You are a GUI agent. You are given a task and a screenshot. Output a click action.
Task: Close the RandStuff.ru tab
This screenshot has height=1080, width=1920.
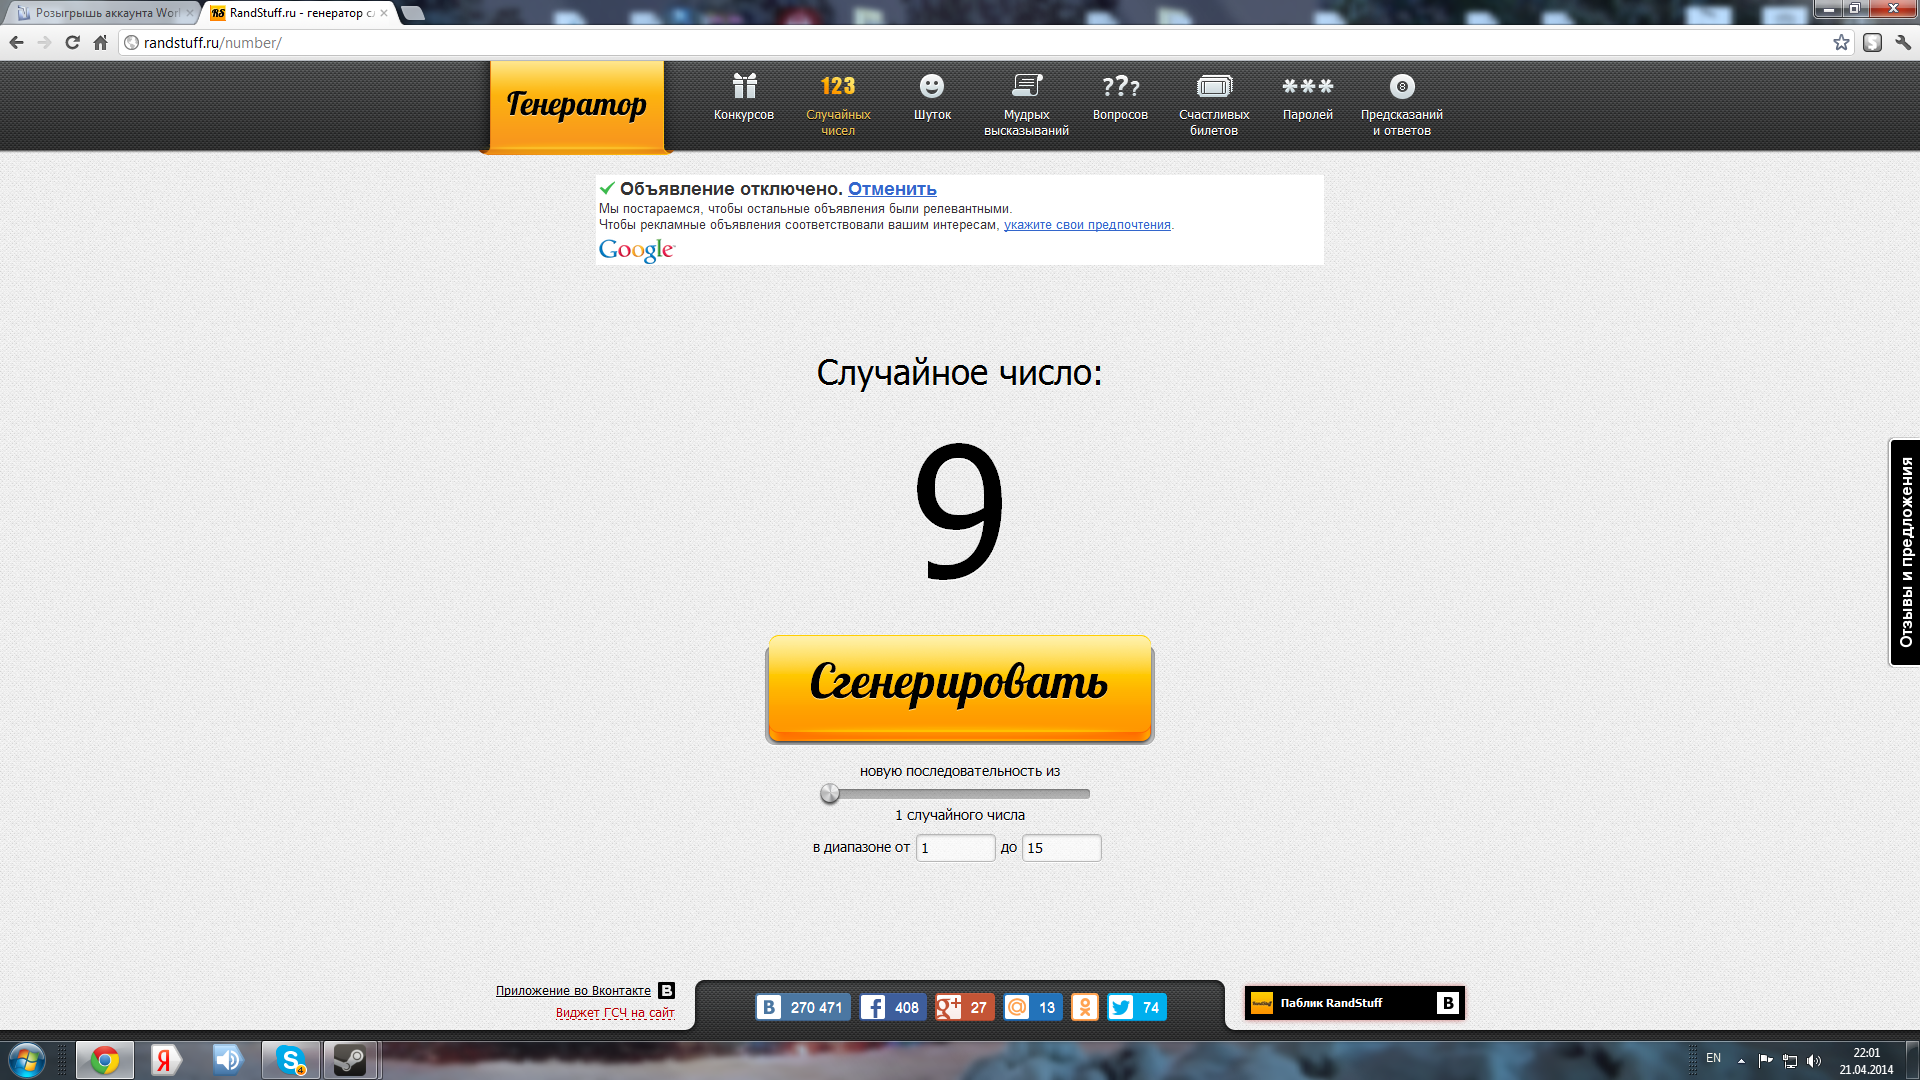pyautogui.click(x=384, y=13)
